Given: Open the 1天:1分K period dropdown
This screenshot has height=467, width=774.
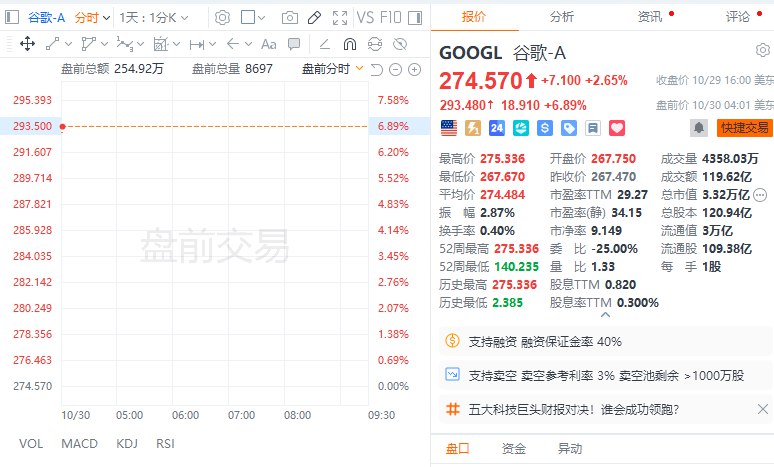Looking at the screenshot, I should pyautogui.click(x=154, y=18).
